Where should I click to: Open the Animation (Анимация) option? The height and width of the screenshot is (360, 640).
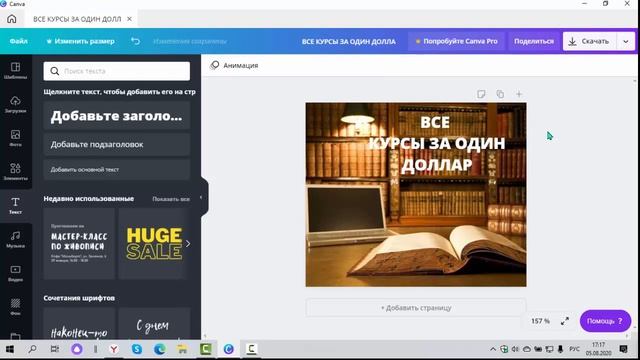point(234,65)
